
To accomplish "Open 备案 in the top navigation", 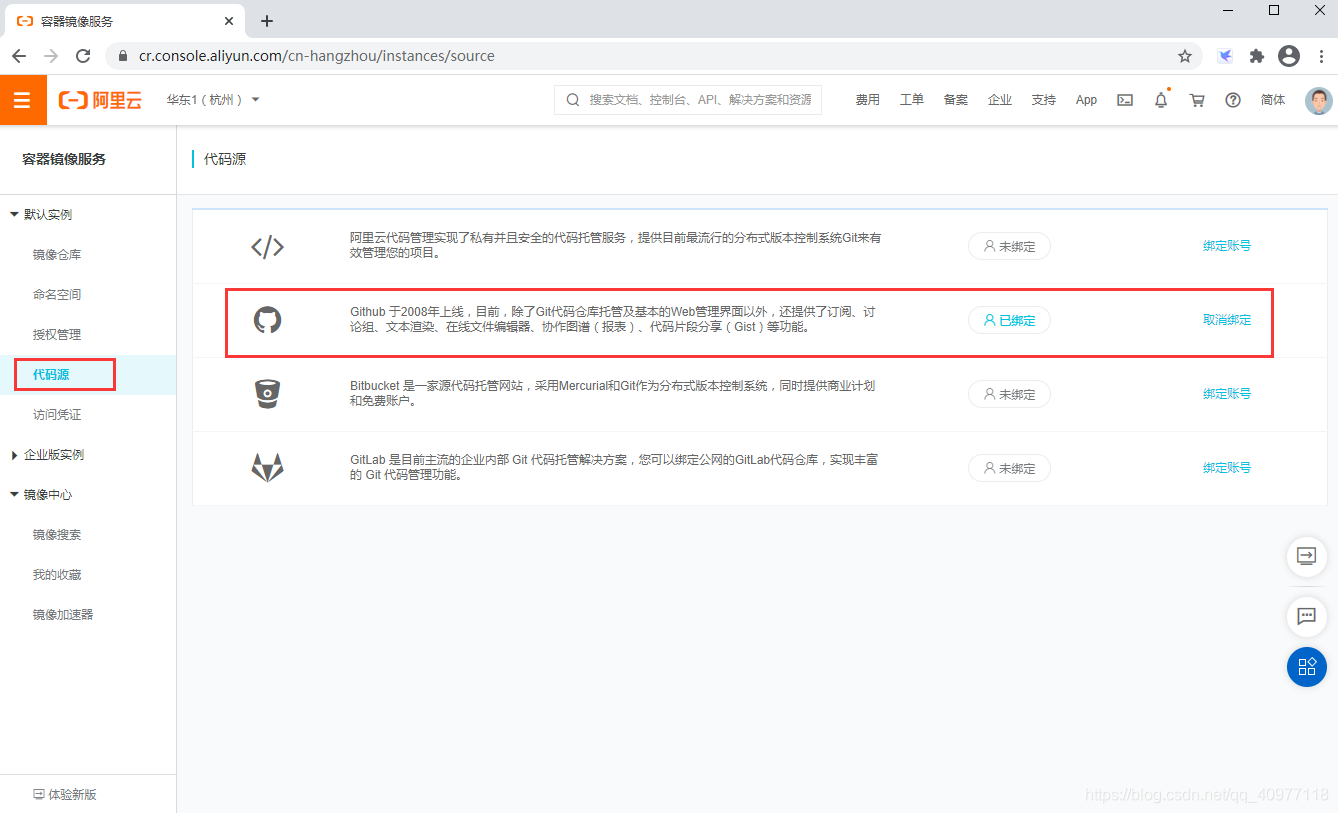I will [956, 100].
